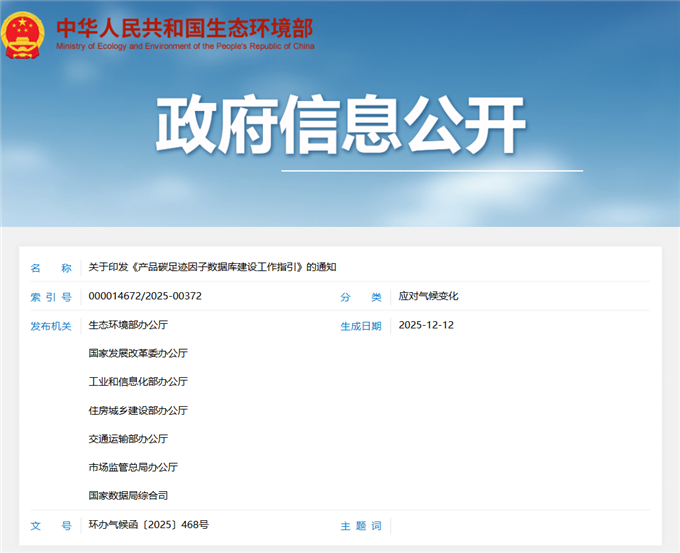Click the 政府信息公开 banner heading
Image resolution: width=680 pixels, height=553 pixels.
click(x=340, y=127)
